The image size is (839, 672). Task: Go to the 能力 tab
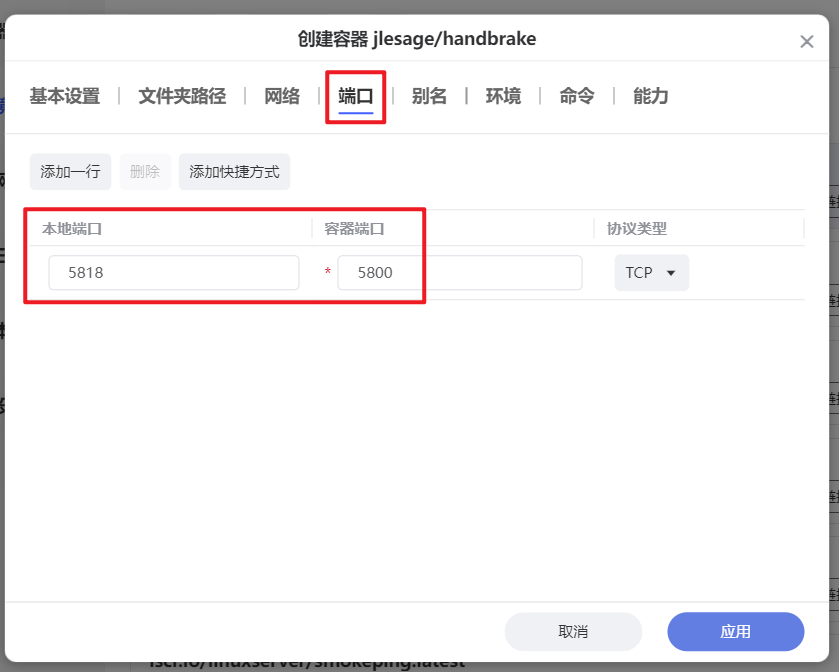coord(651,96)
